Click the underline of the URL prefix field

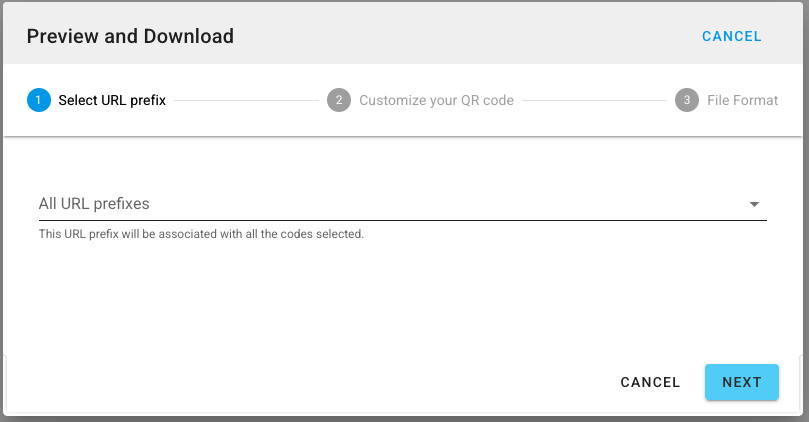tap(403, 220)
